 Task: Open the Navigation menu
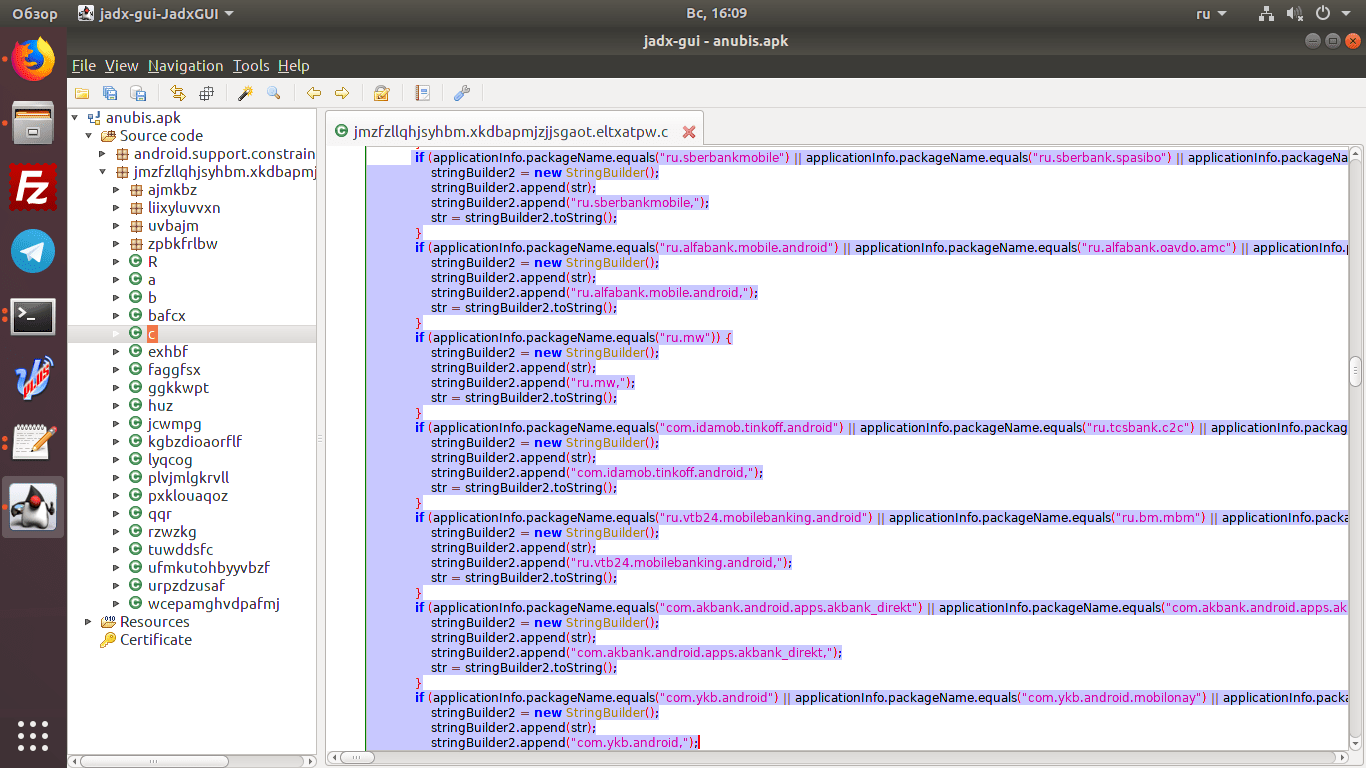[x=185, y=66]
